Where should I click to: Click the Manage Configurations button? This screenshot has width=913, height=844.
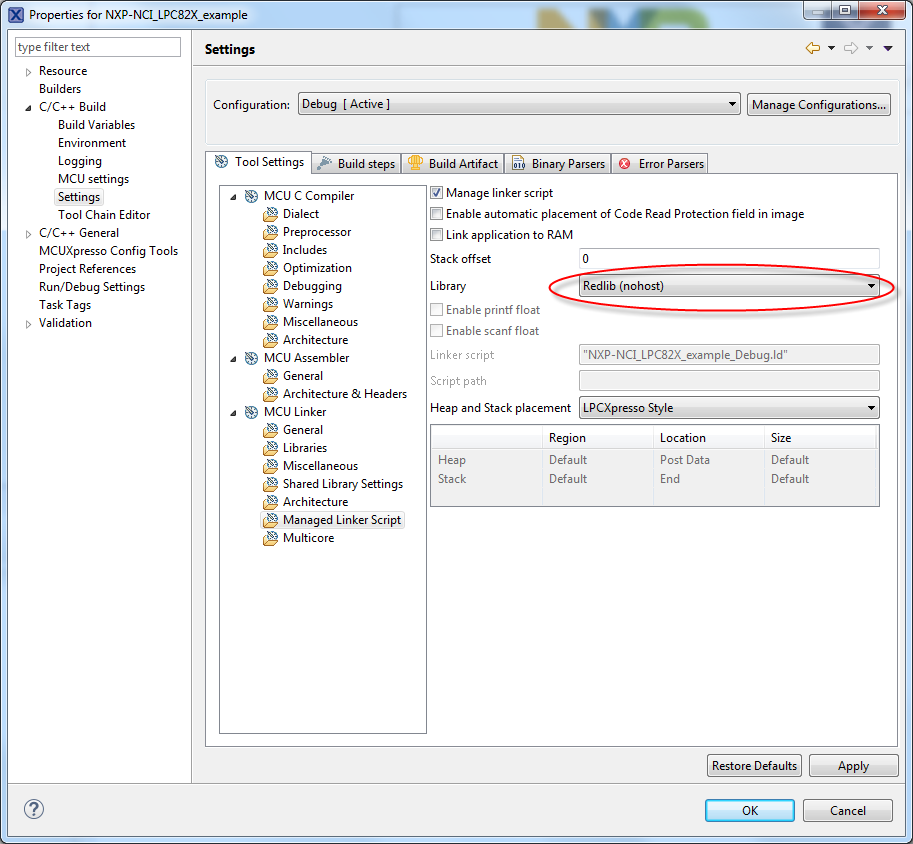(819, 105)
